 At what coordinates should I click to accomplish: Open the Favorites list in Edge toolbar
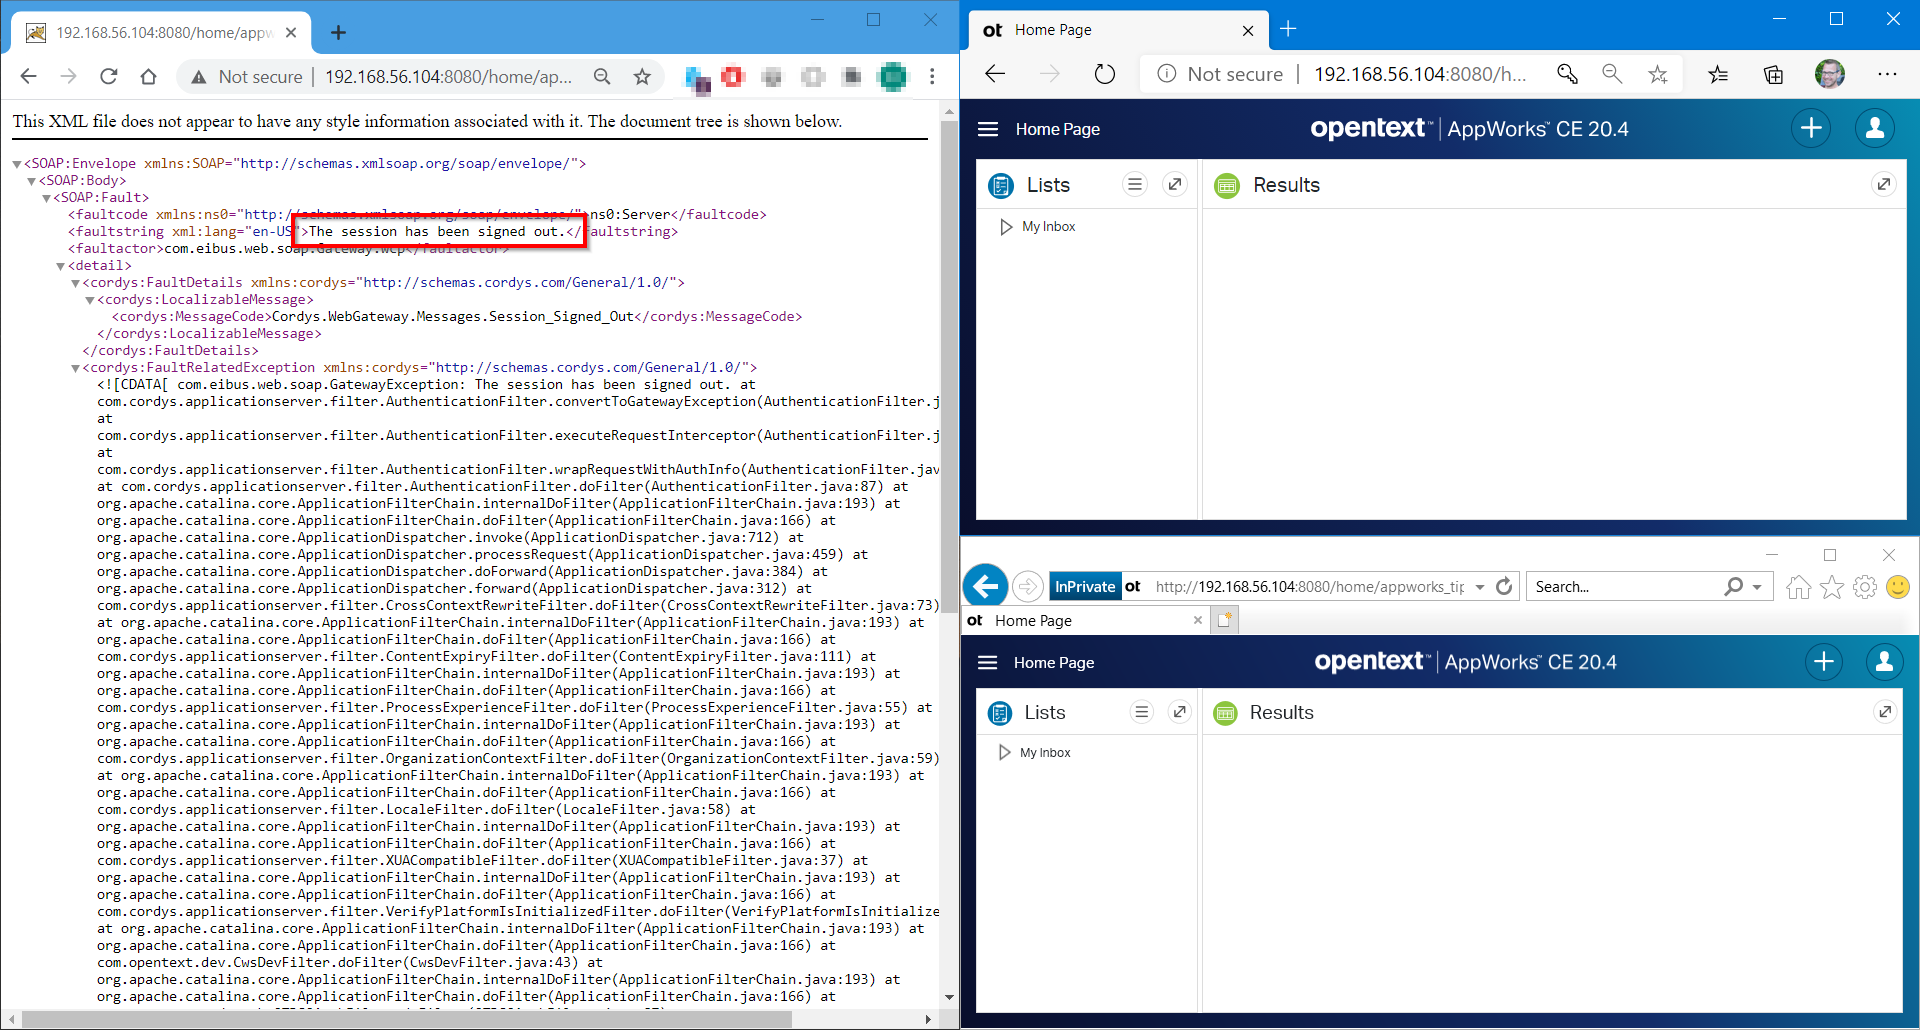1718,74
